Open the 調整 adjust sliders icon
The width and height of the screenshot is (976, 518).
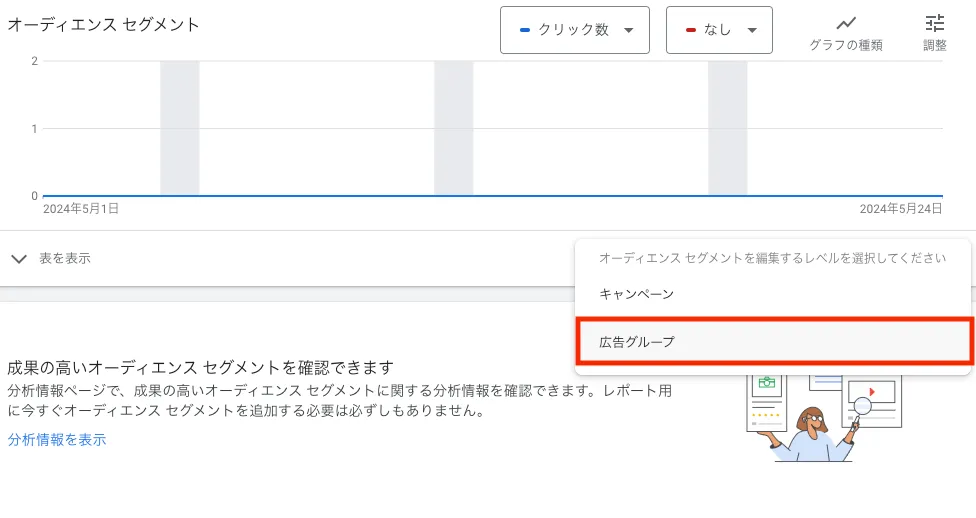coord(934,23)
